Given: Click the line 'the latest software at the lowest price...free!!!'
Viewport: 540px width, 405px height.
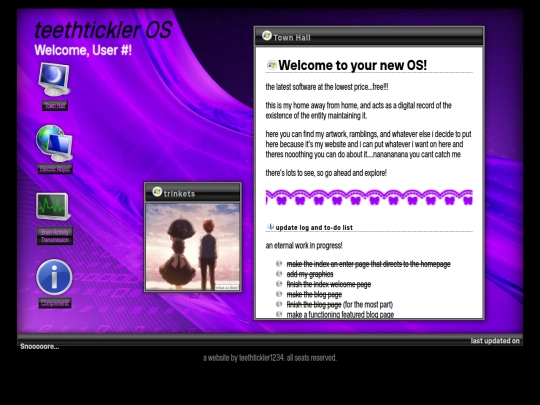Looking at the screenshot, I should (x=327, y=87).
